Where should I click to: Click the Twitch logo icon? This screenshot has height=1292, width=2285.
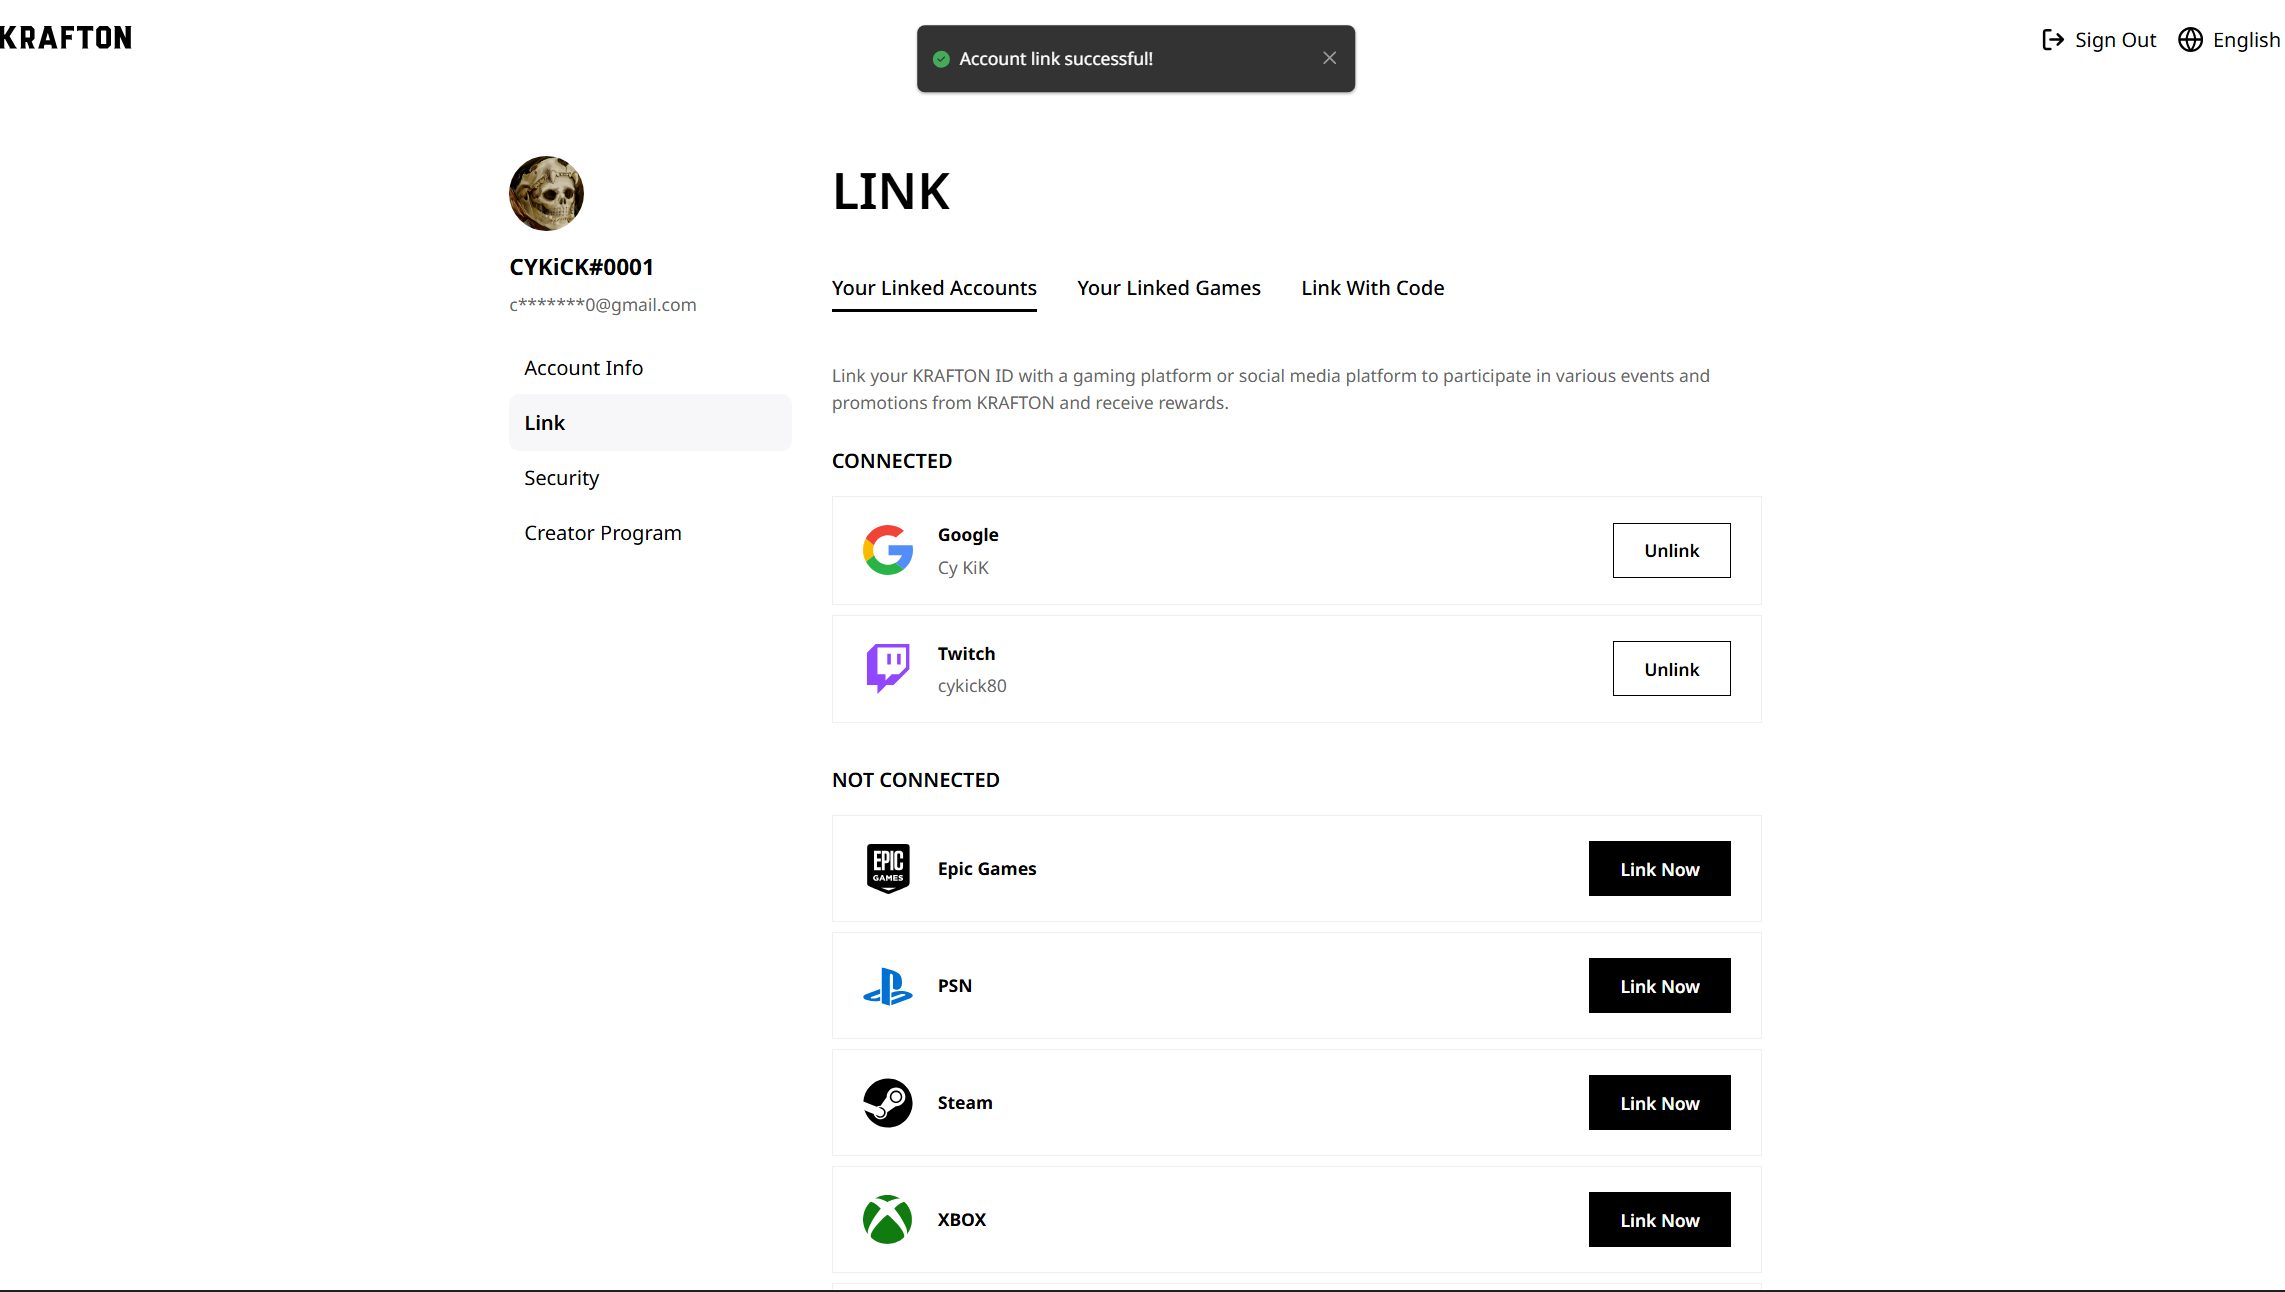[x=888, y=668]
